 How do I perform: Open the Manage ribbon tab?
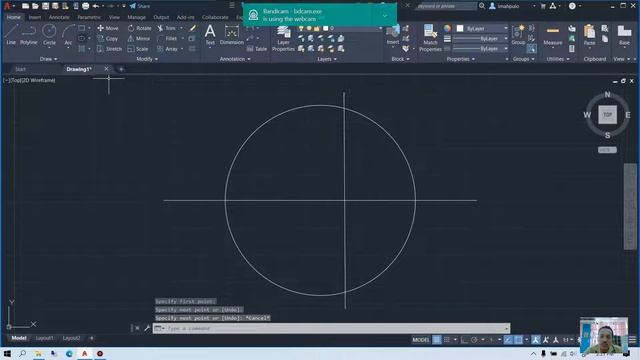pyautogui.click(x=136, y=17)
